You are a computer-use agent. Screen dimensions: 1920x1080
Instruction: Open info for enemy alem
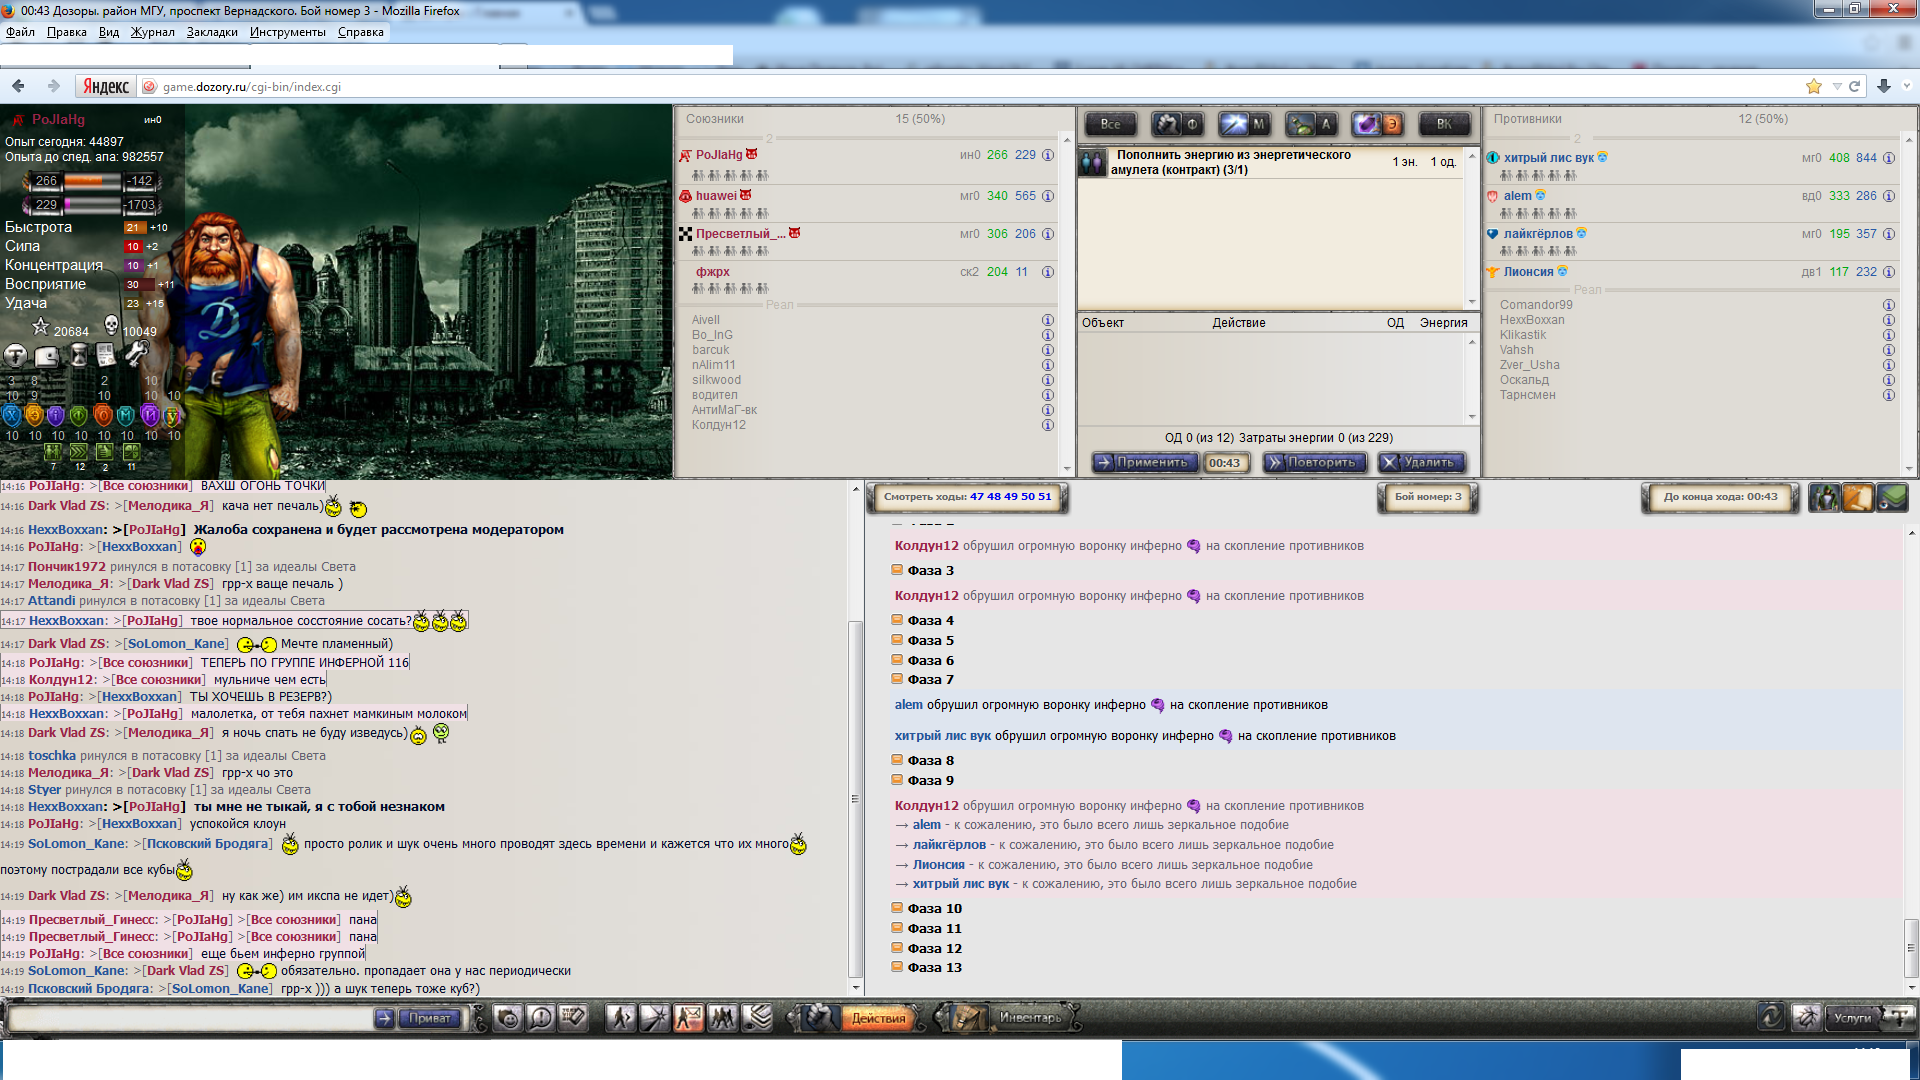(x=1889, y=196)
